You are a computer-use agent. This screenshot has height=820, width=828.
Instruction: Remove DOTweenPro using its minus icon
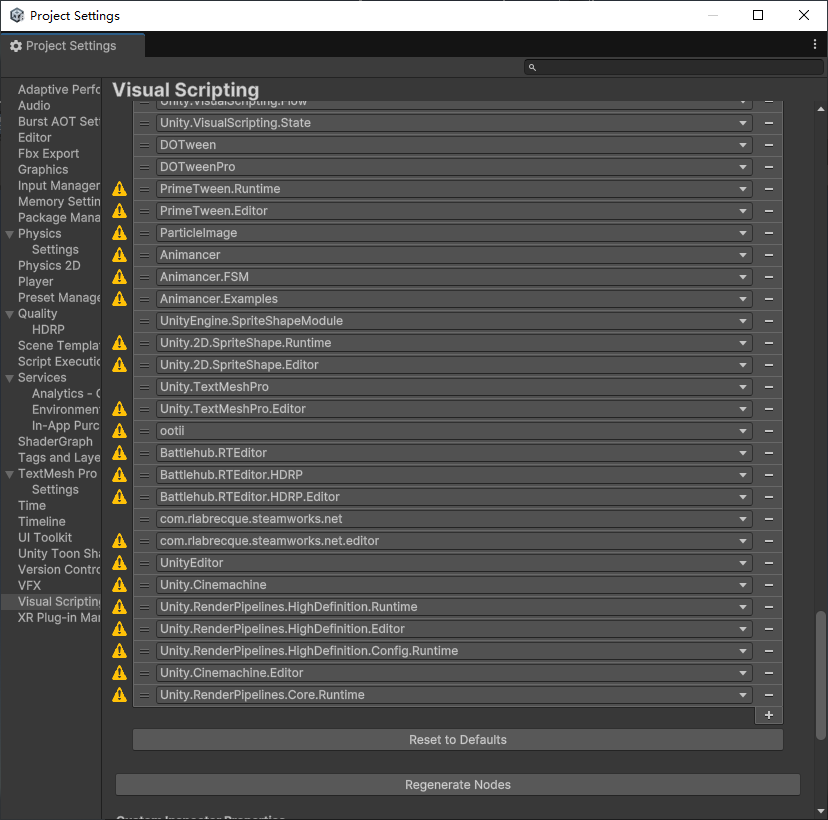(768, 167)
